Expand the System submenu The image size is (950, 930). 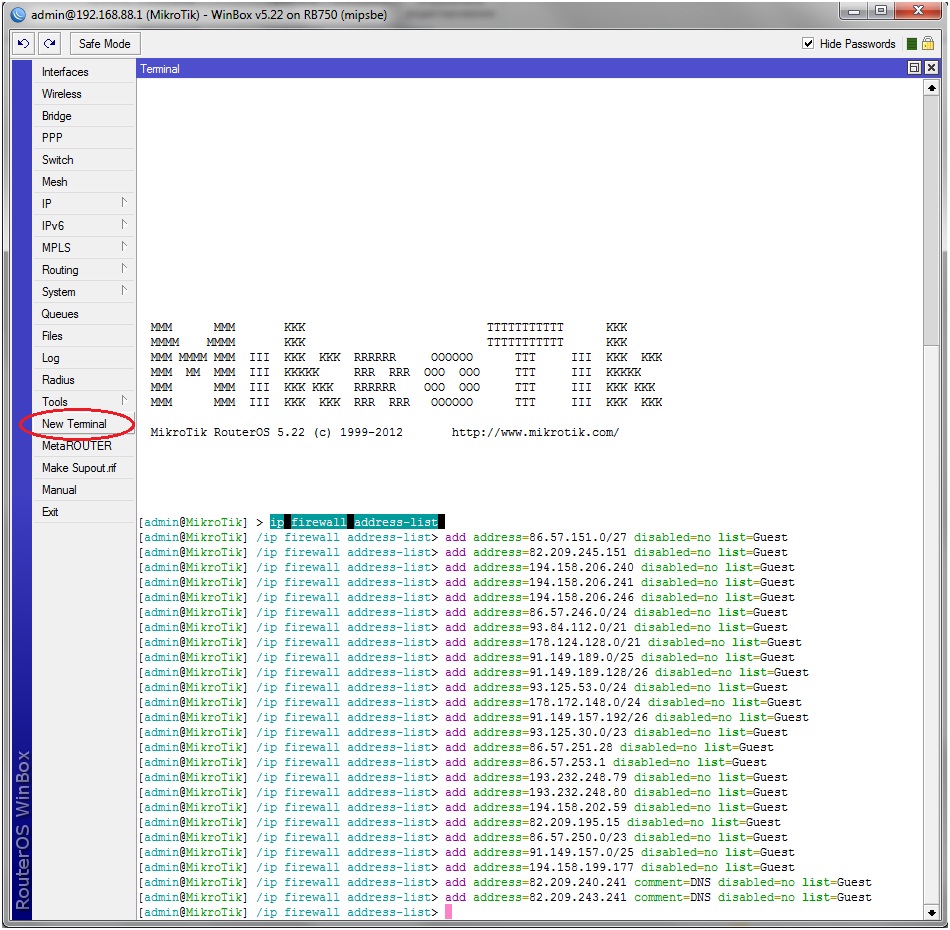[85, 292]
